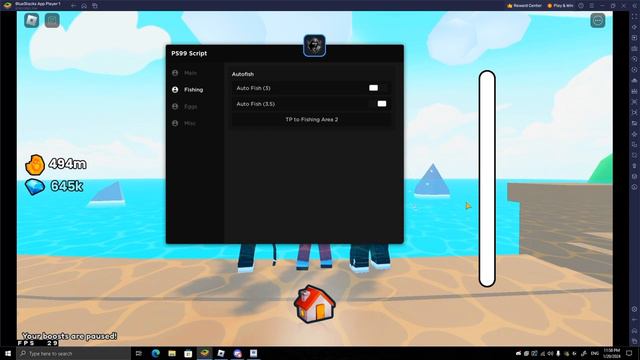Screen dimensions: 640x360
Task: Click the blue diamond gems icon
Action: click(35, 187)
